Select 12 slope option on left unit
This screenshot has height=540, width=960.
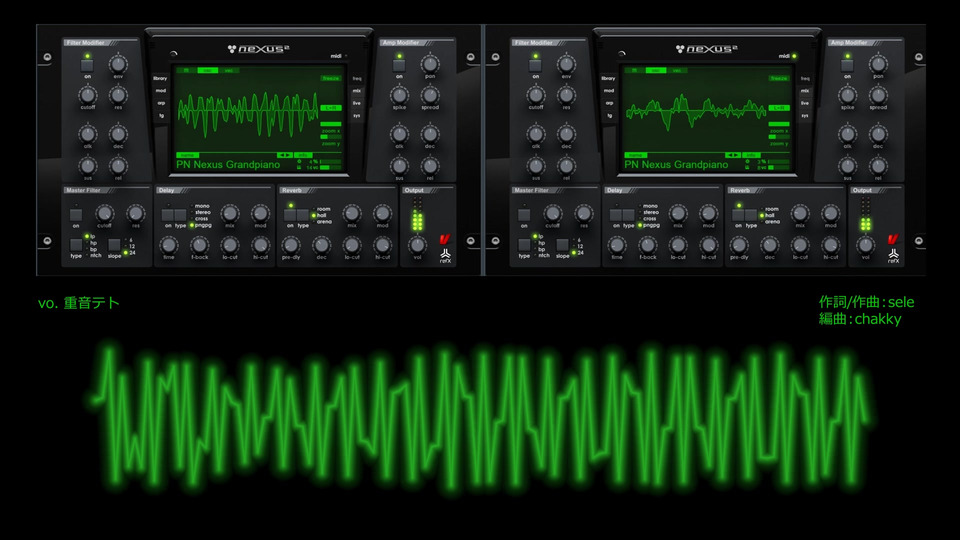coord(130,246)
